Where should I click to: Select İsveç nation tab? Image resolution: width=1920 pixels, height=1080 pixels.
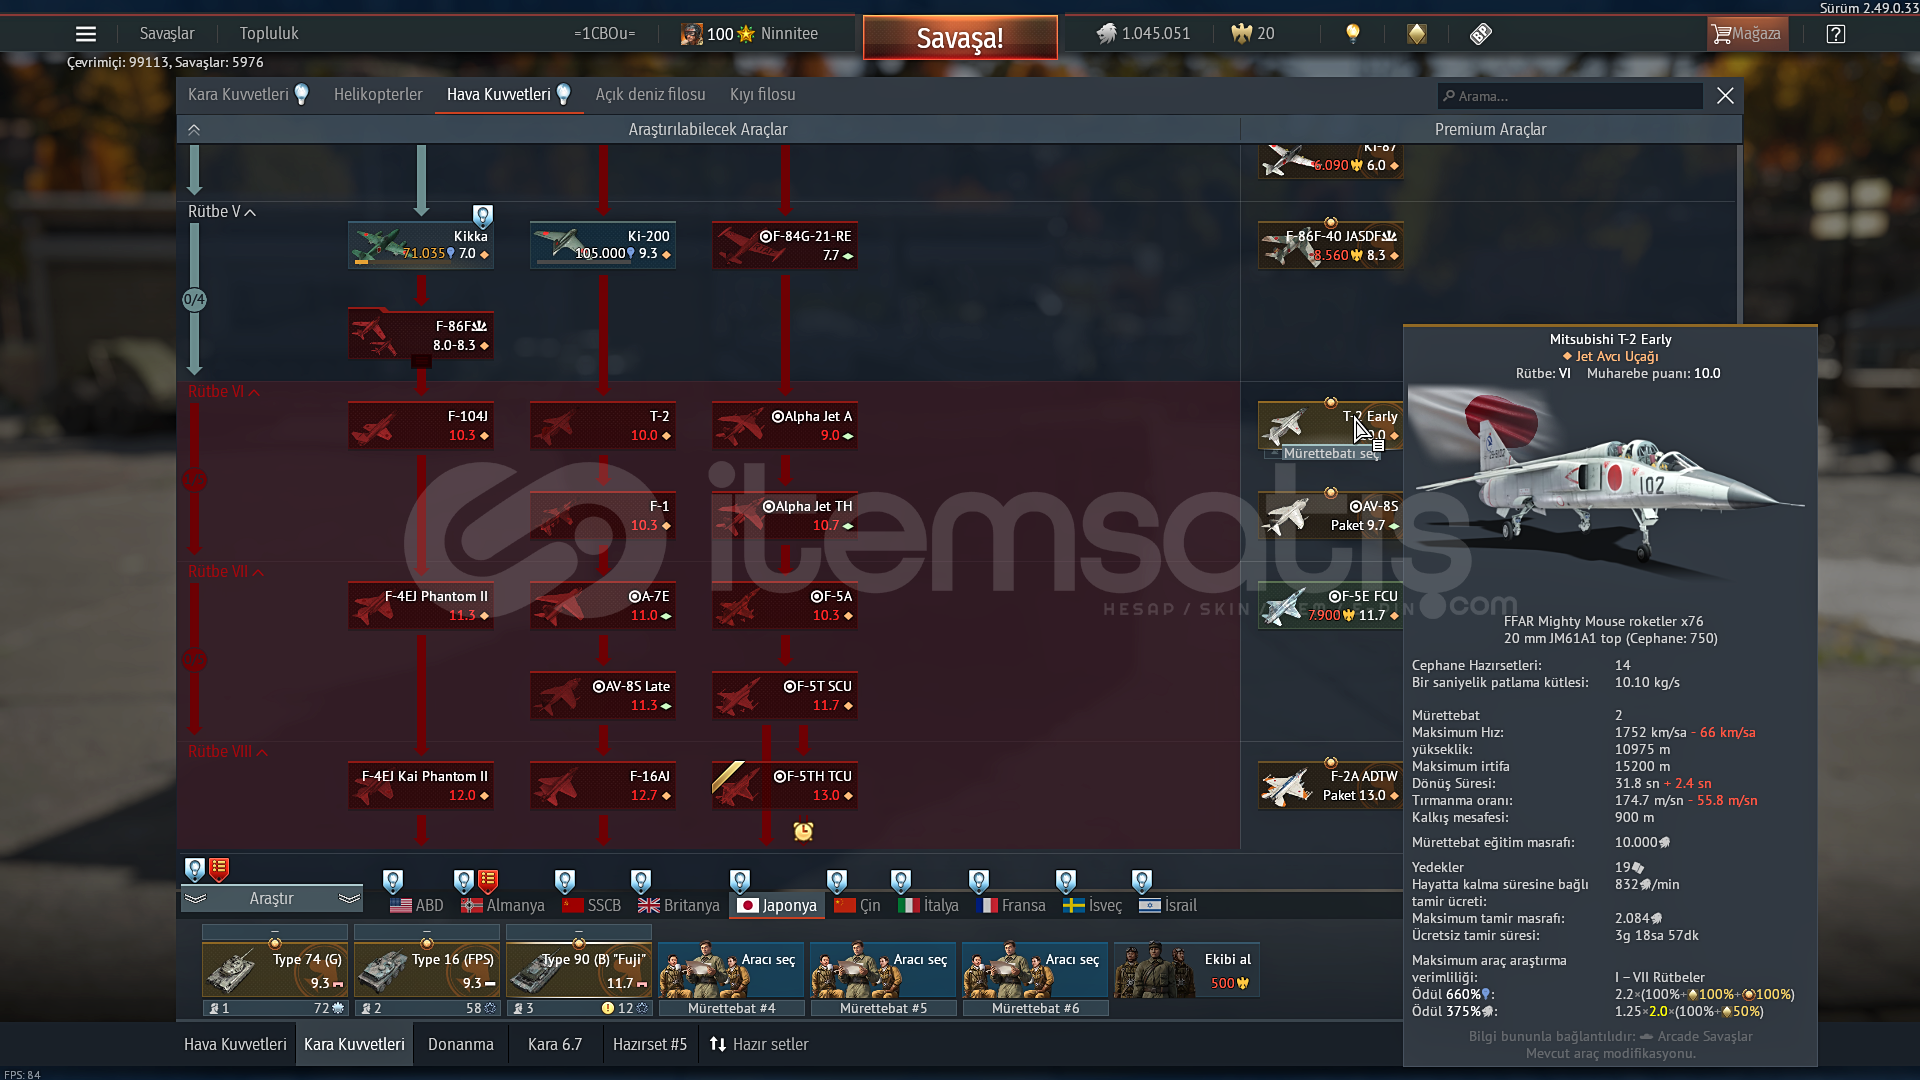pos(1093,906)
